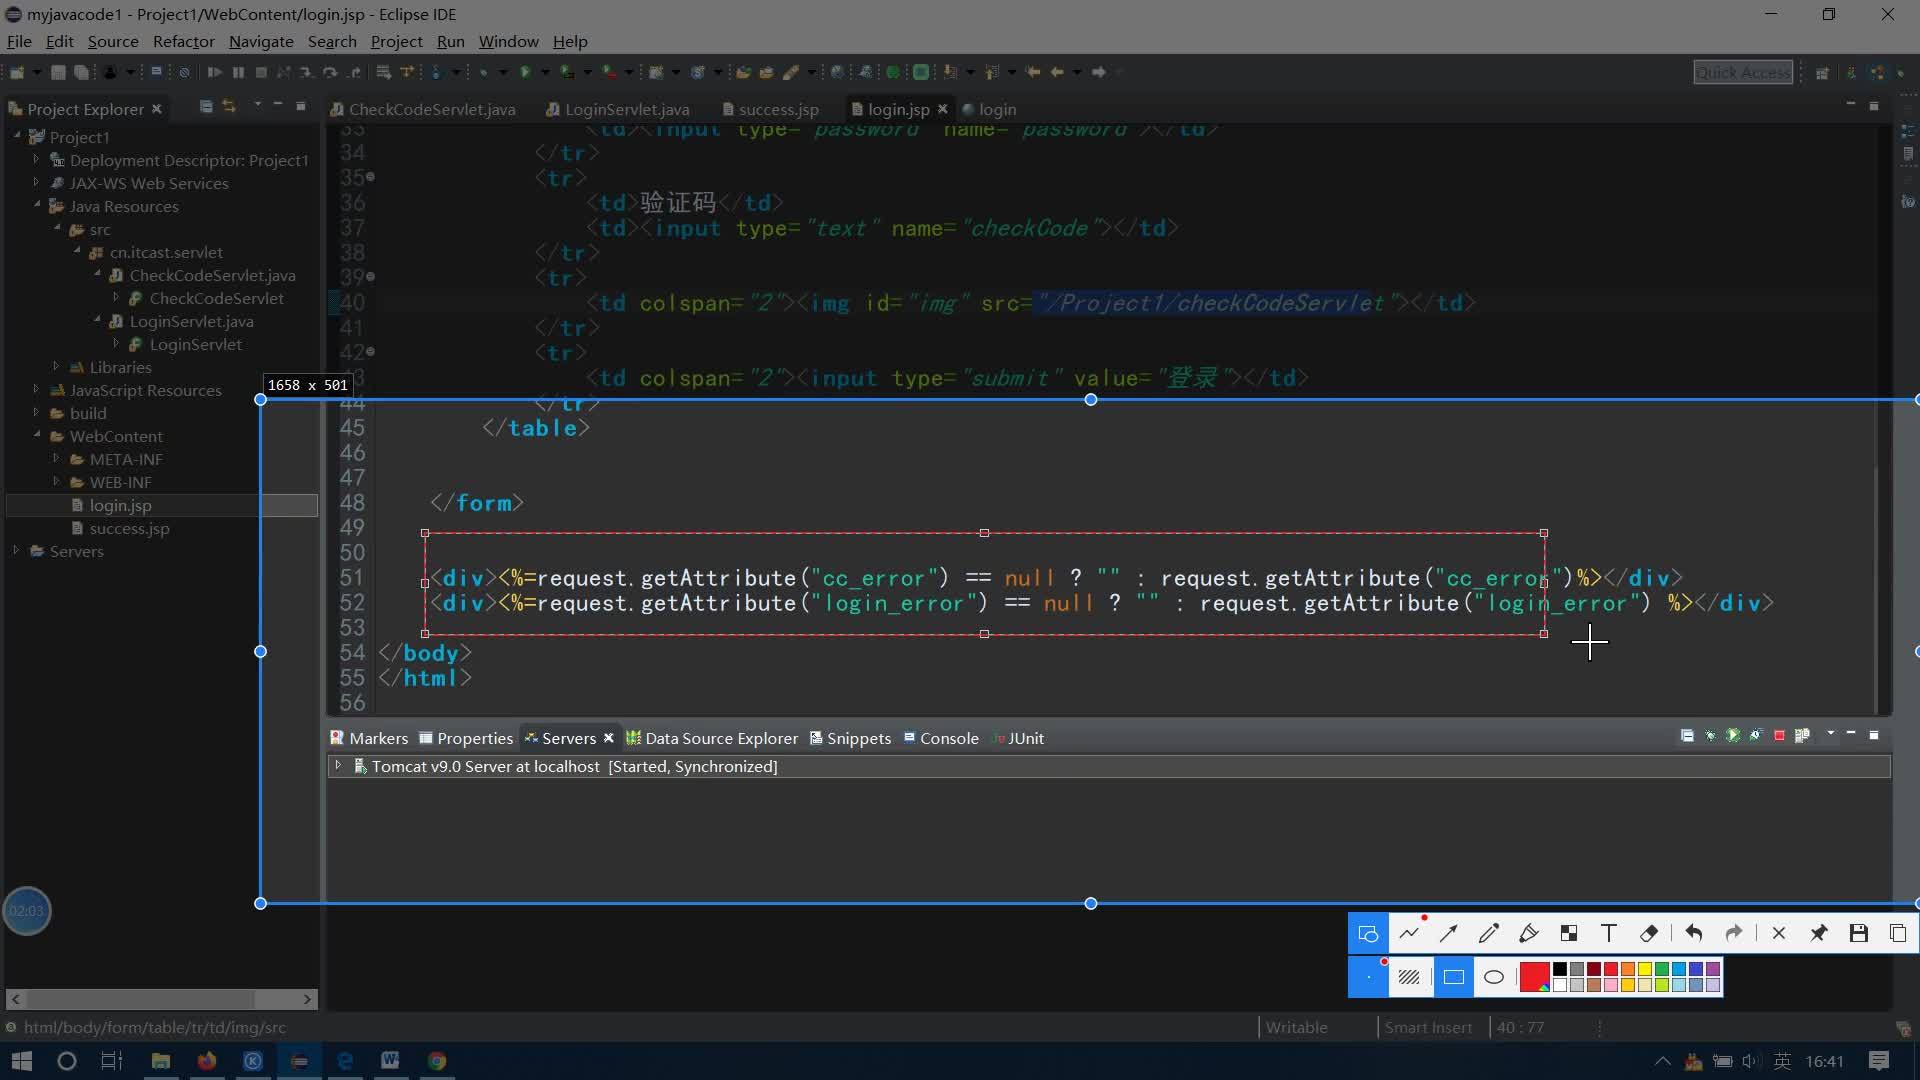Select the text annotation tool
This screenshot has width=1920, height=1080.
click(1609, 934)
